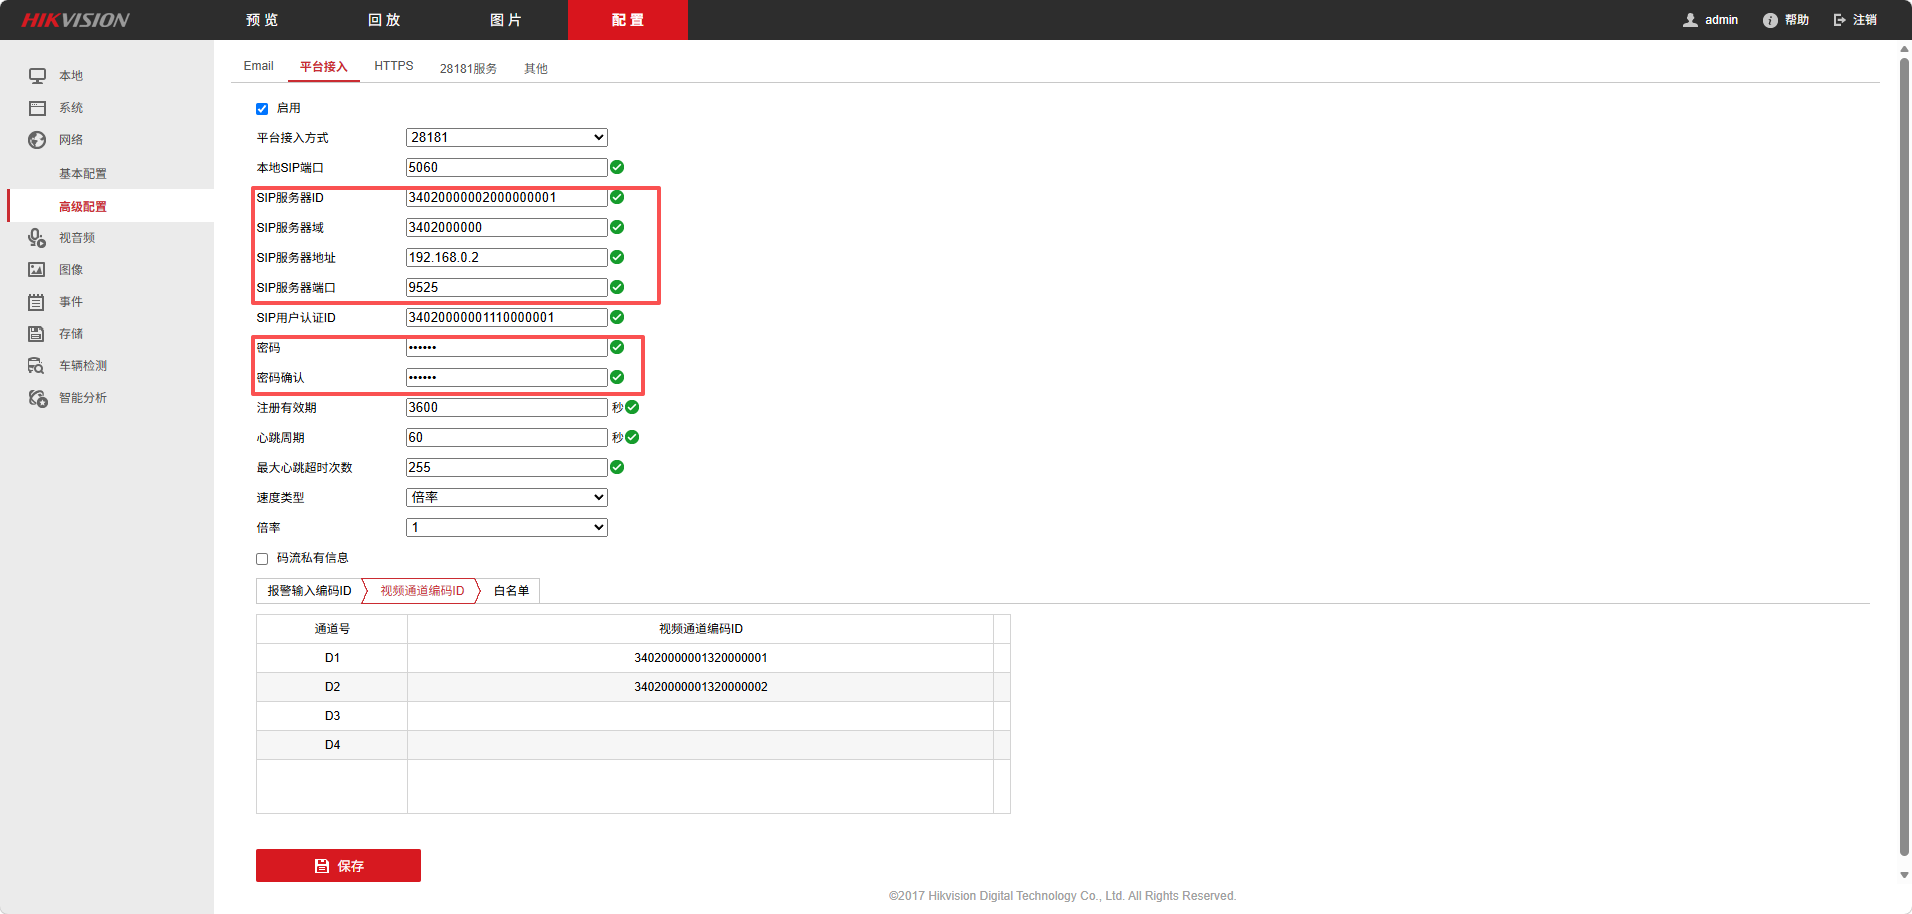
Task: Click the 注销 logout icon
Action: [1839, 20]
